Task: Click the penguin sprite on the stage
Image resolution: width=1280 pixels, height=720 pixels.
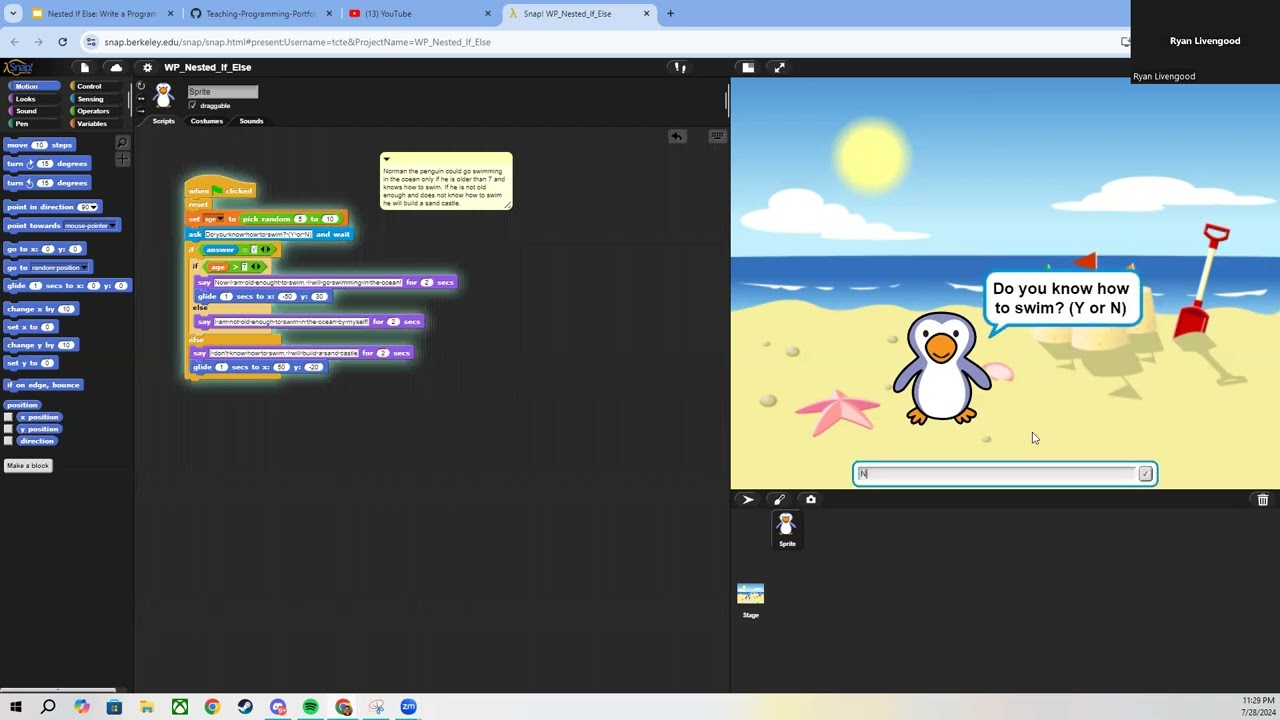Action: (x=942, y=368)
